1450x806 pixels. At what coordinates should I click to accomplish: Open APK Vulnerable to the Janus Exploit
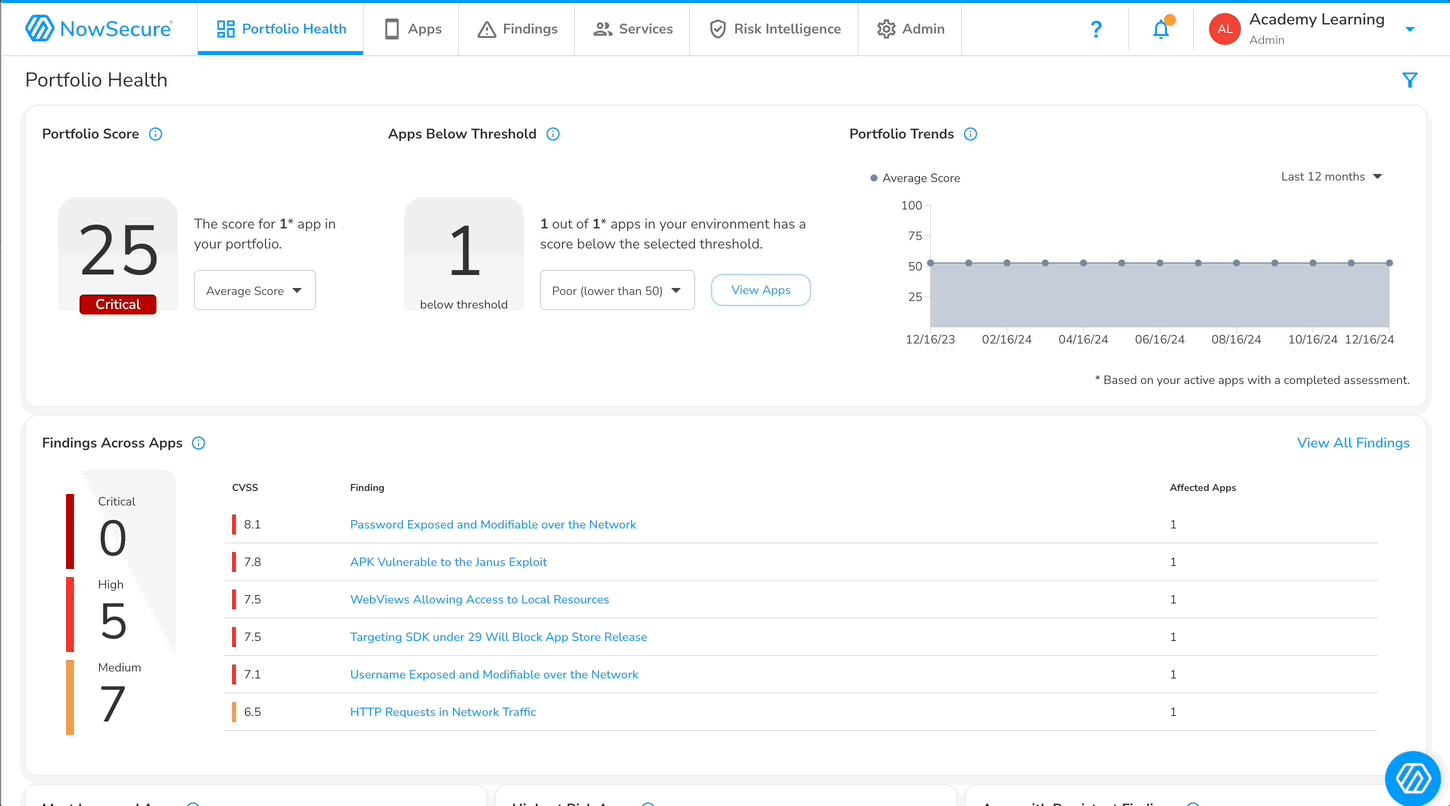[x=449, y=562]
